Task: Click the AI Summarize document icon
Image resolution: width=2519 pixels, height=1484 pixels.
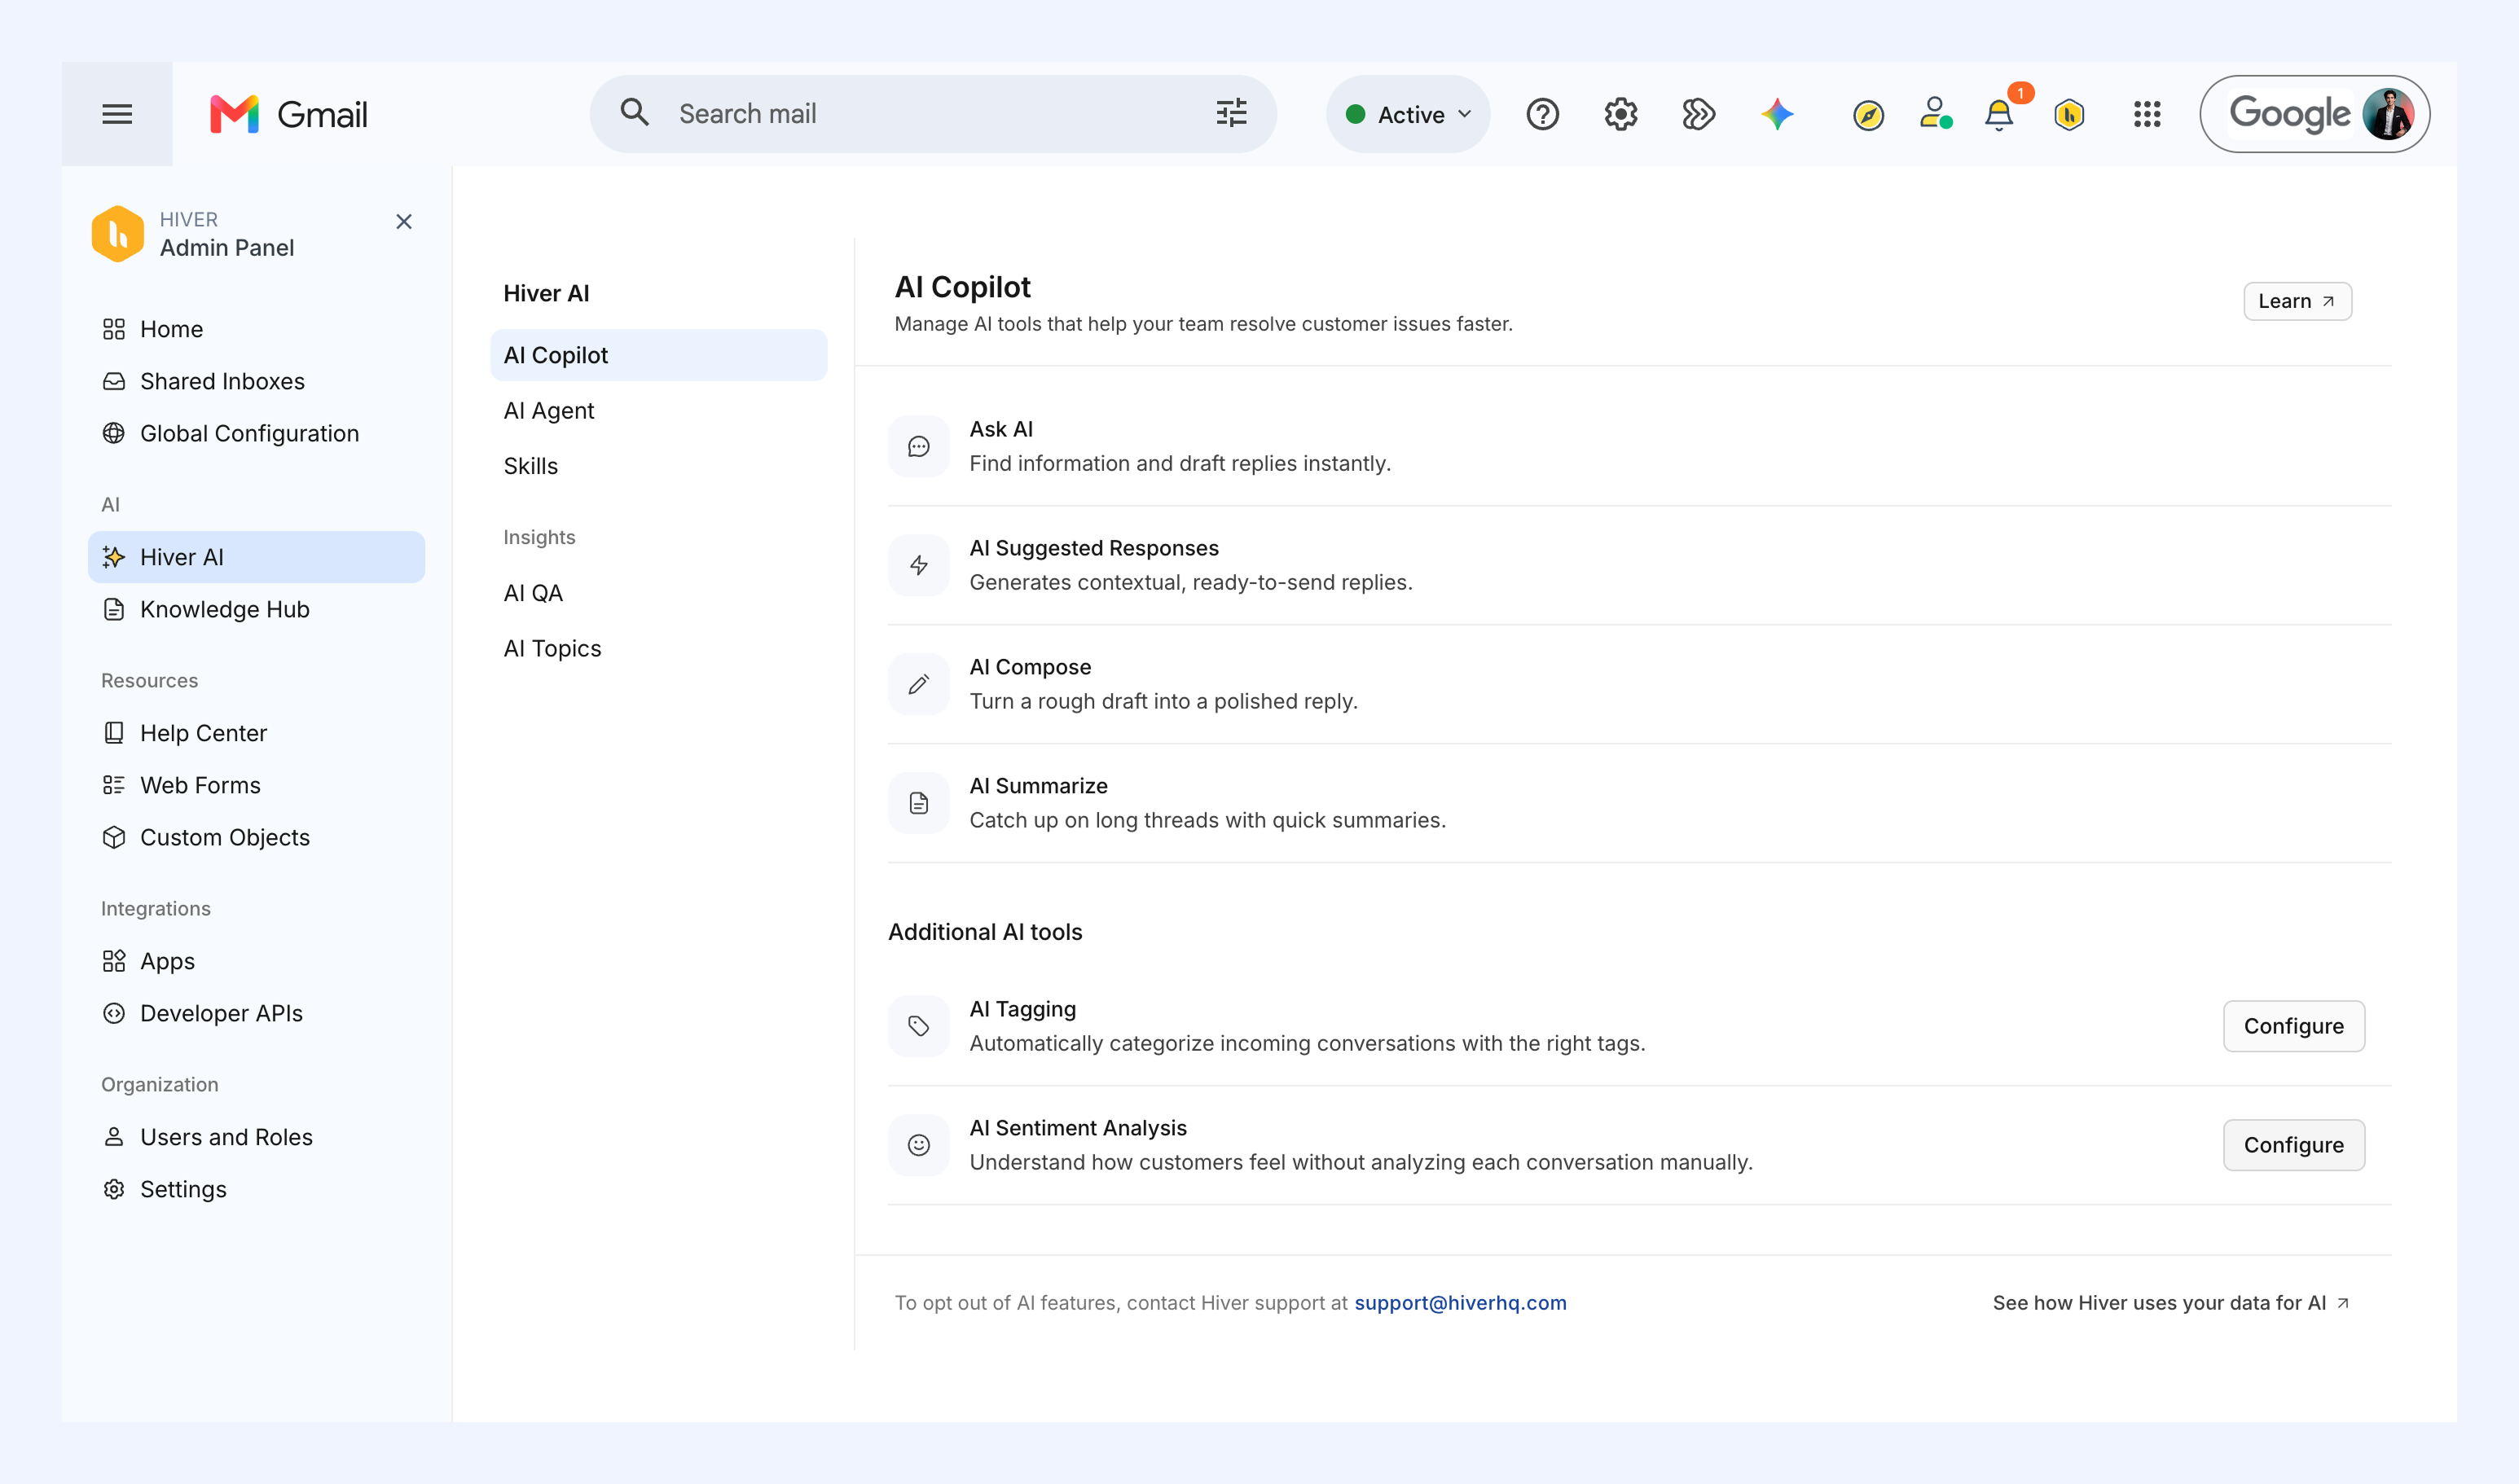Action: (x=918, y=803)
